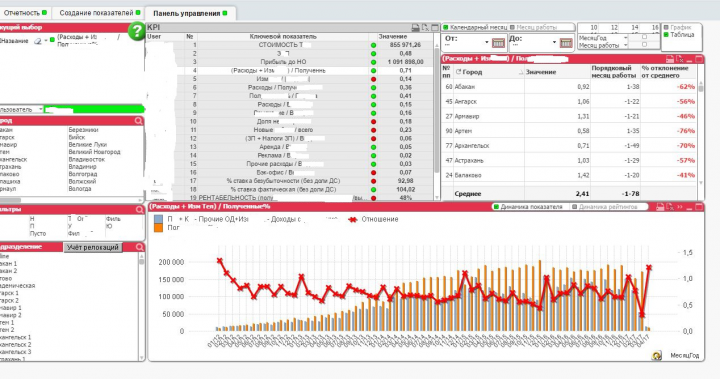Search in the Фильтры list box
Screen dimensions: 720x379
[140, 209]
